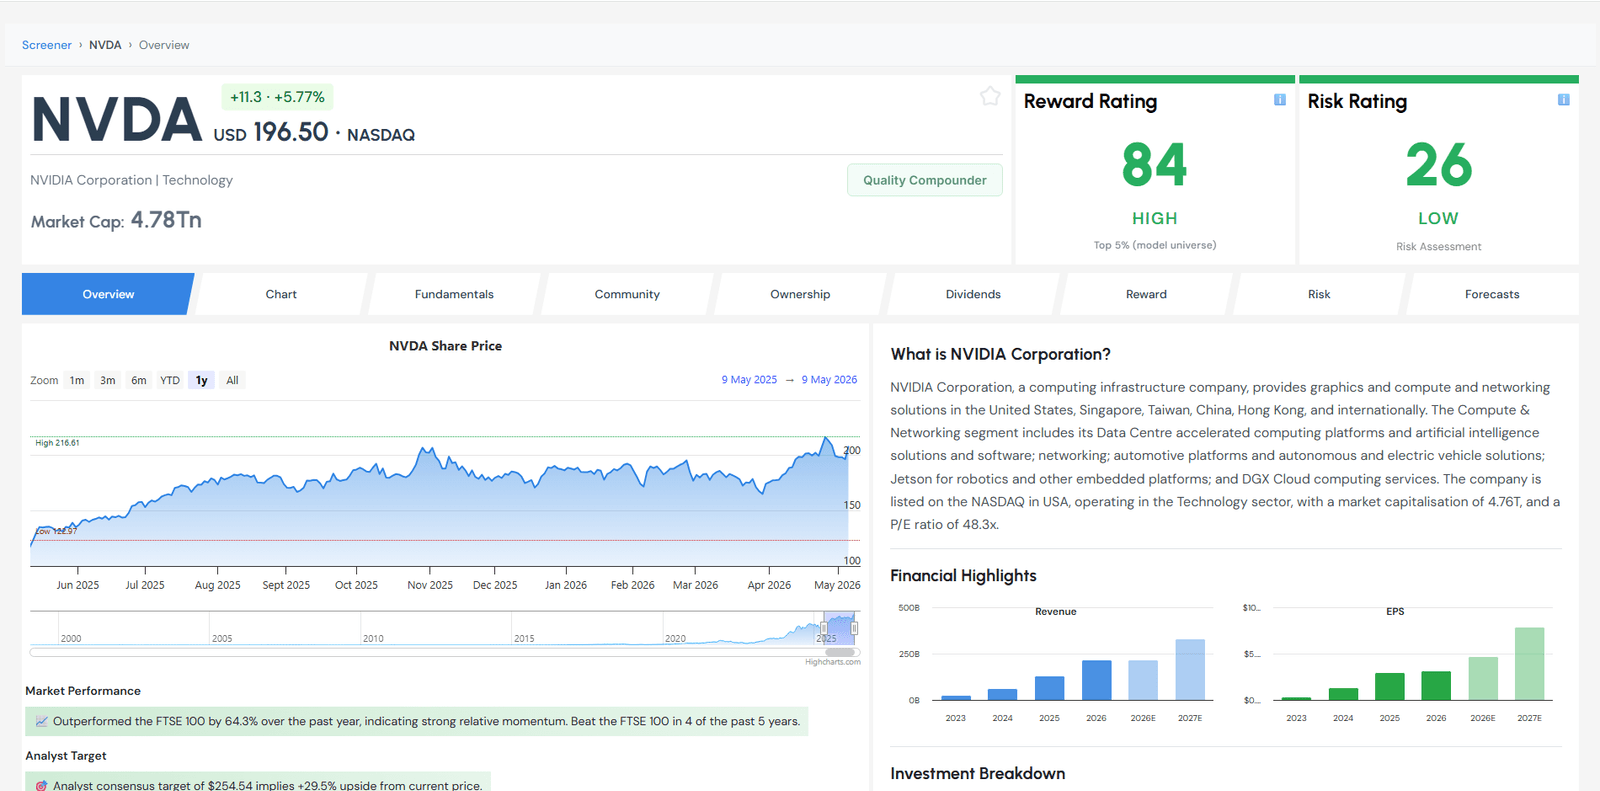Click the target icon beside analyst consensus
The image size is (1600, 791).
pos(42,786)
